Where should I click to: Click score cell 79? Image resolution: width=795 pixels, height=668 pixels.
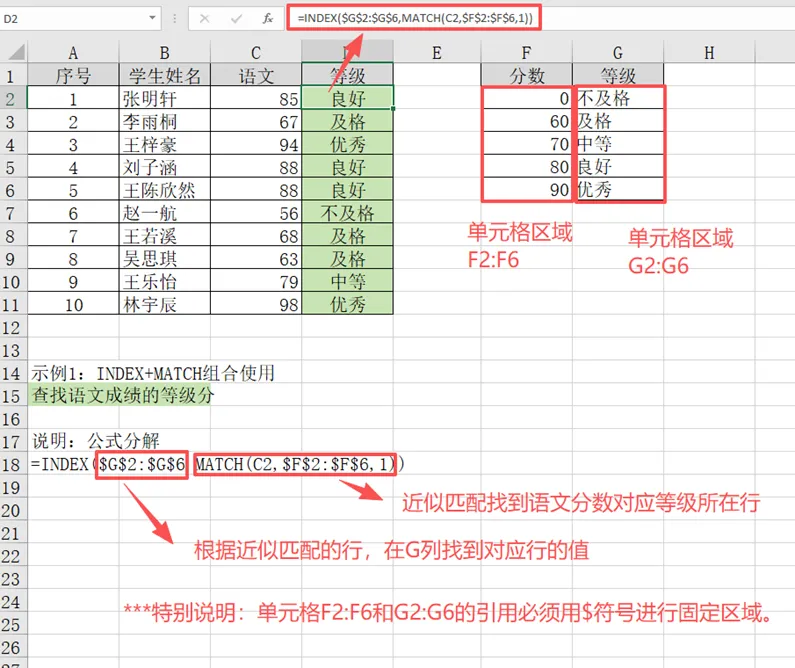pyautogui.click(x=256, y=281)
